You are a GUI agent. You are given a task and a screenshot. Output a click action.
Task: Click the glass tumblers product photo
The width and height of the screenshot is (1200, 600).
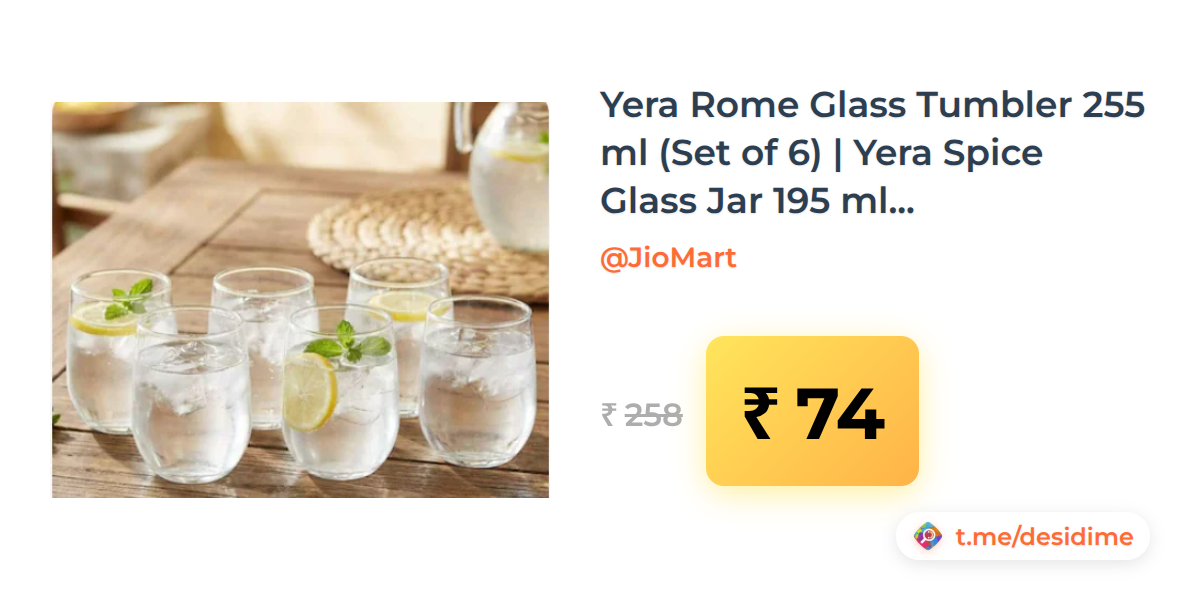point(300,299)
